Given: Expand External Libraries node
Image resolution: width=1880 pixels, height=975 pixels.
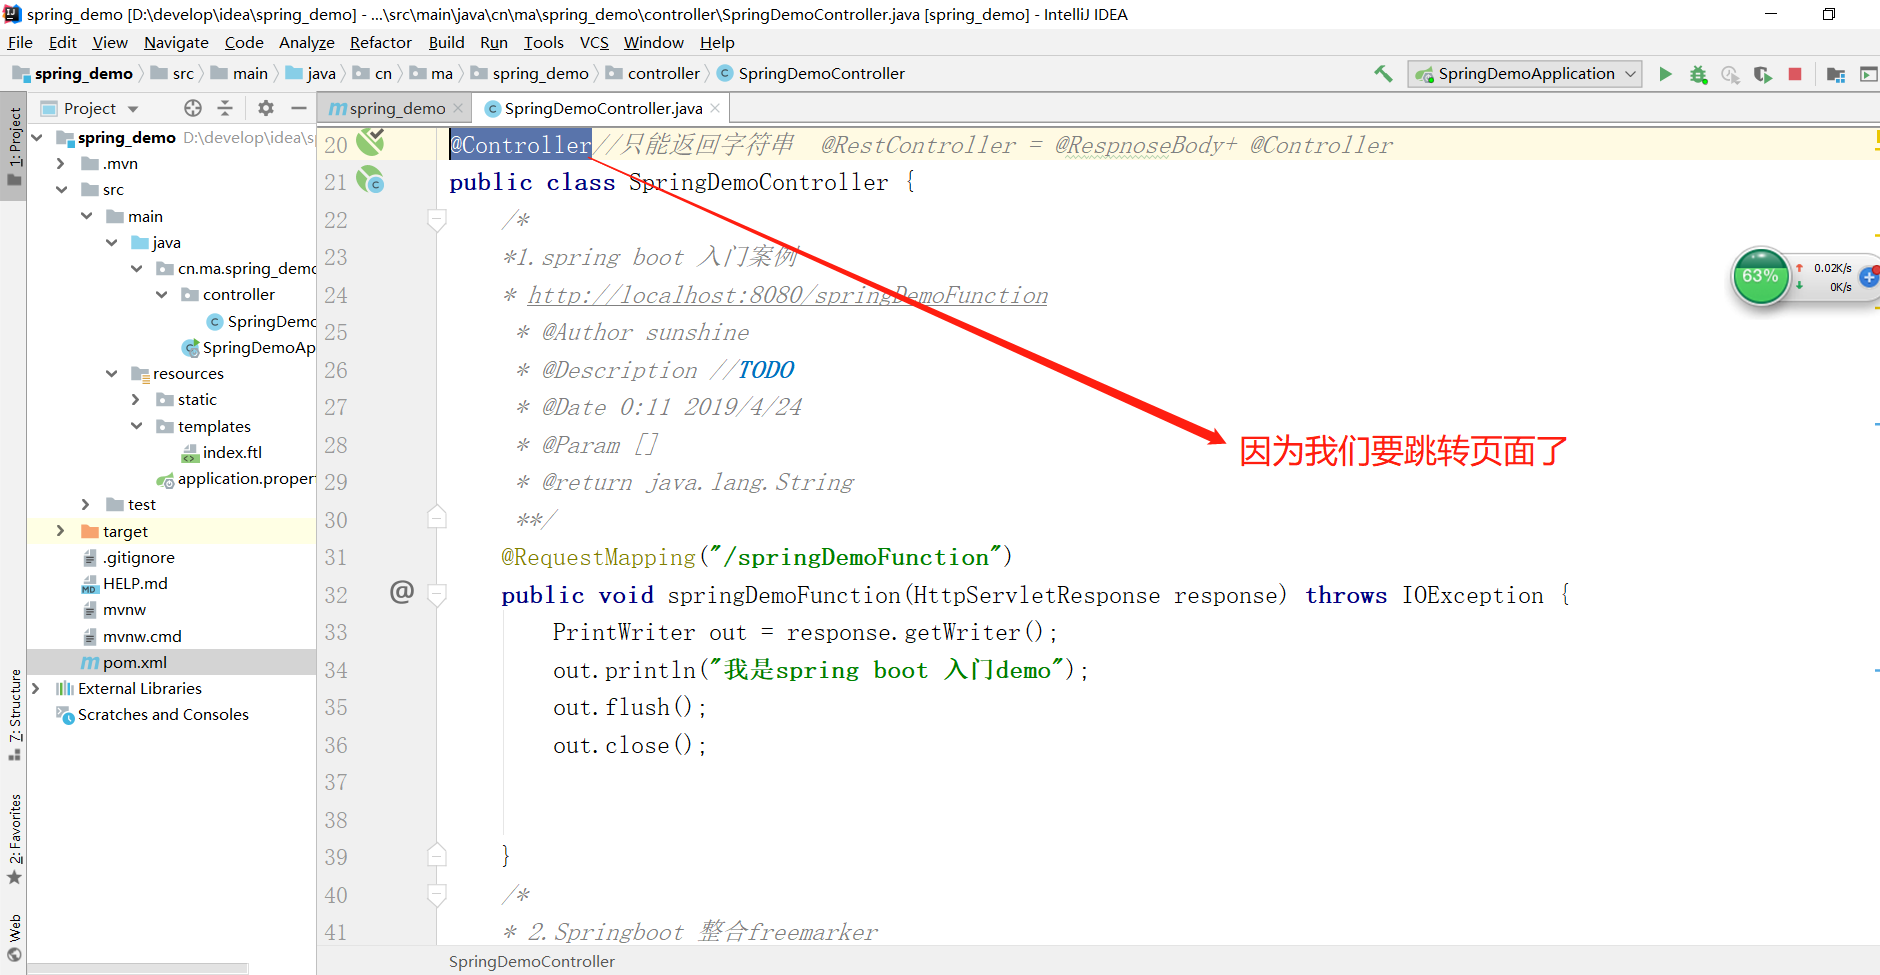Looking at the screenshot, I should (37, 688).
